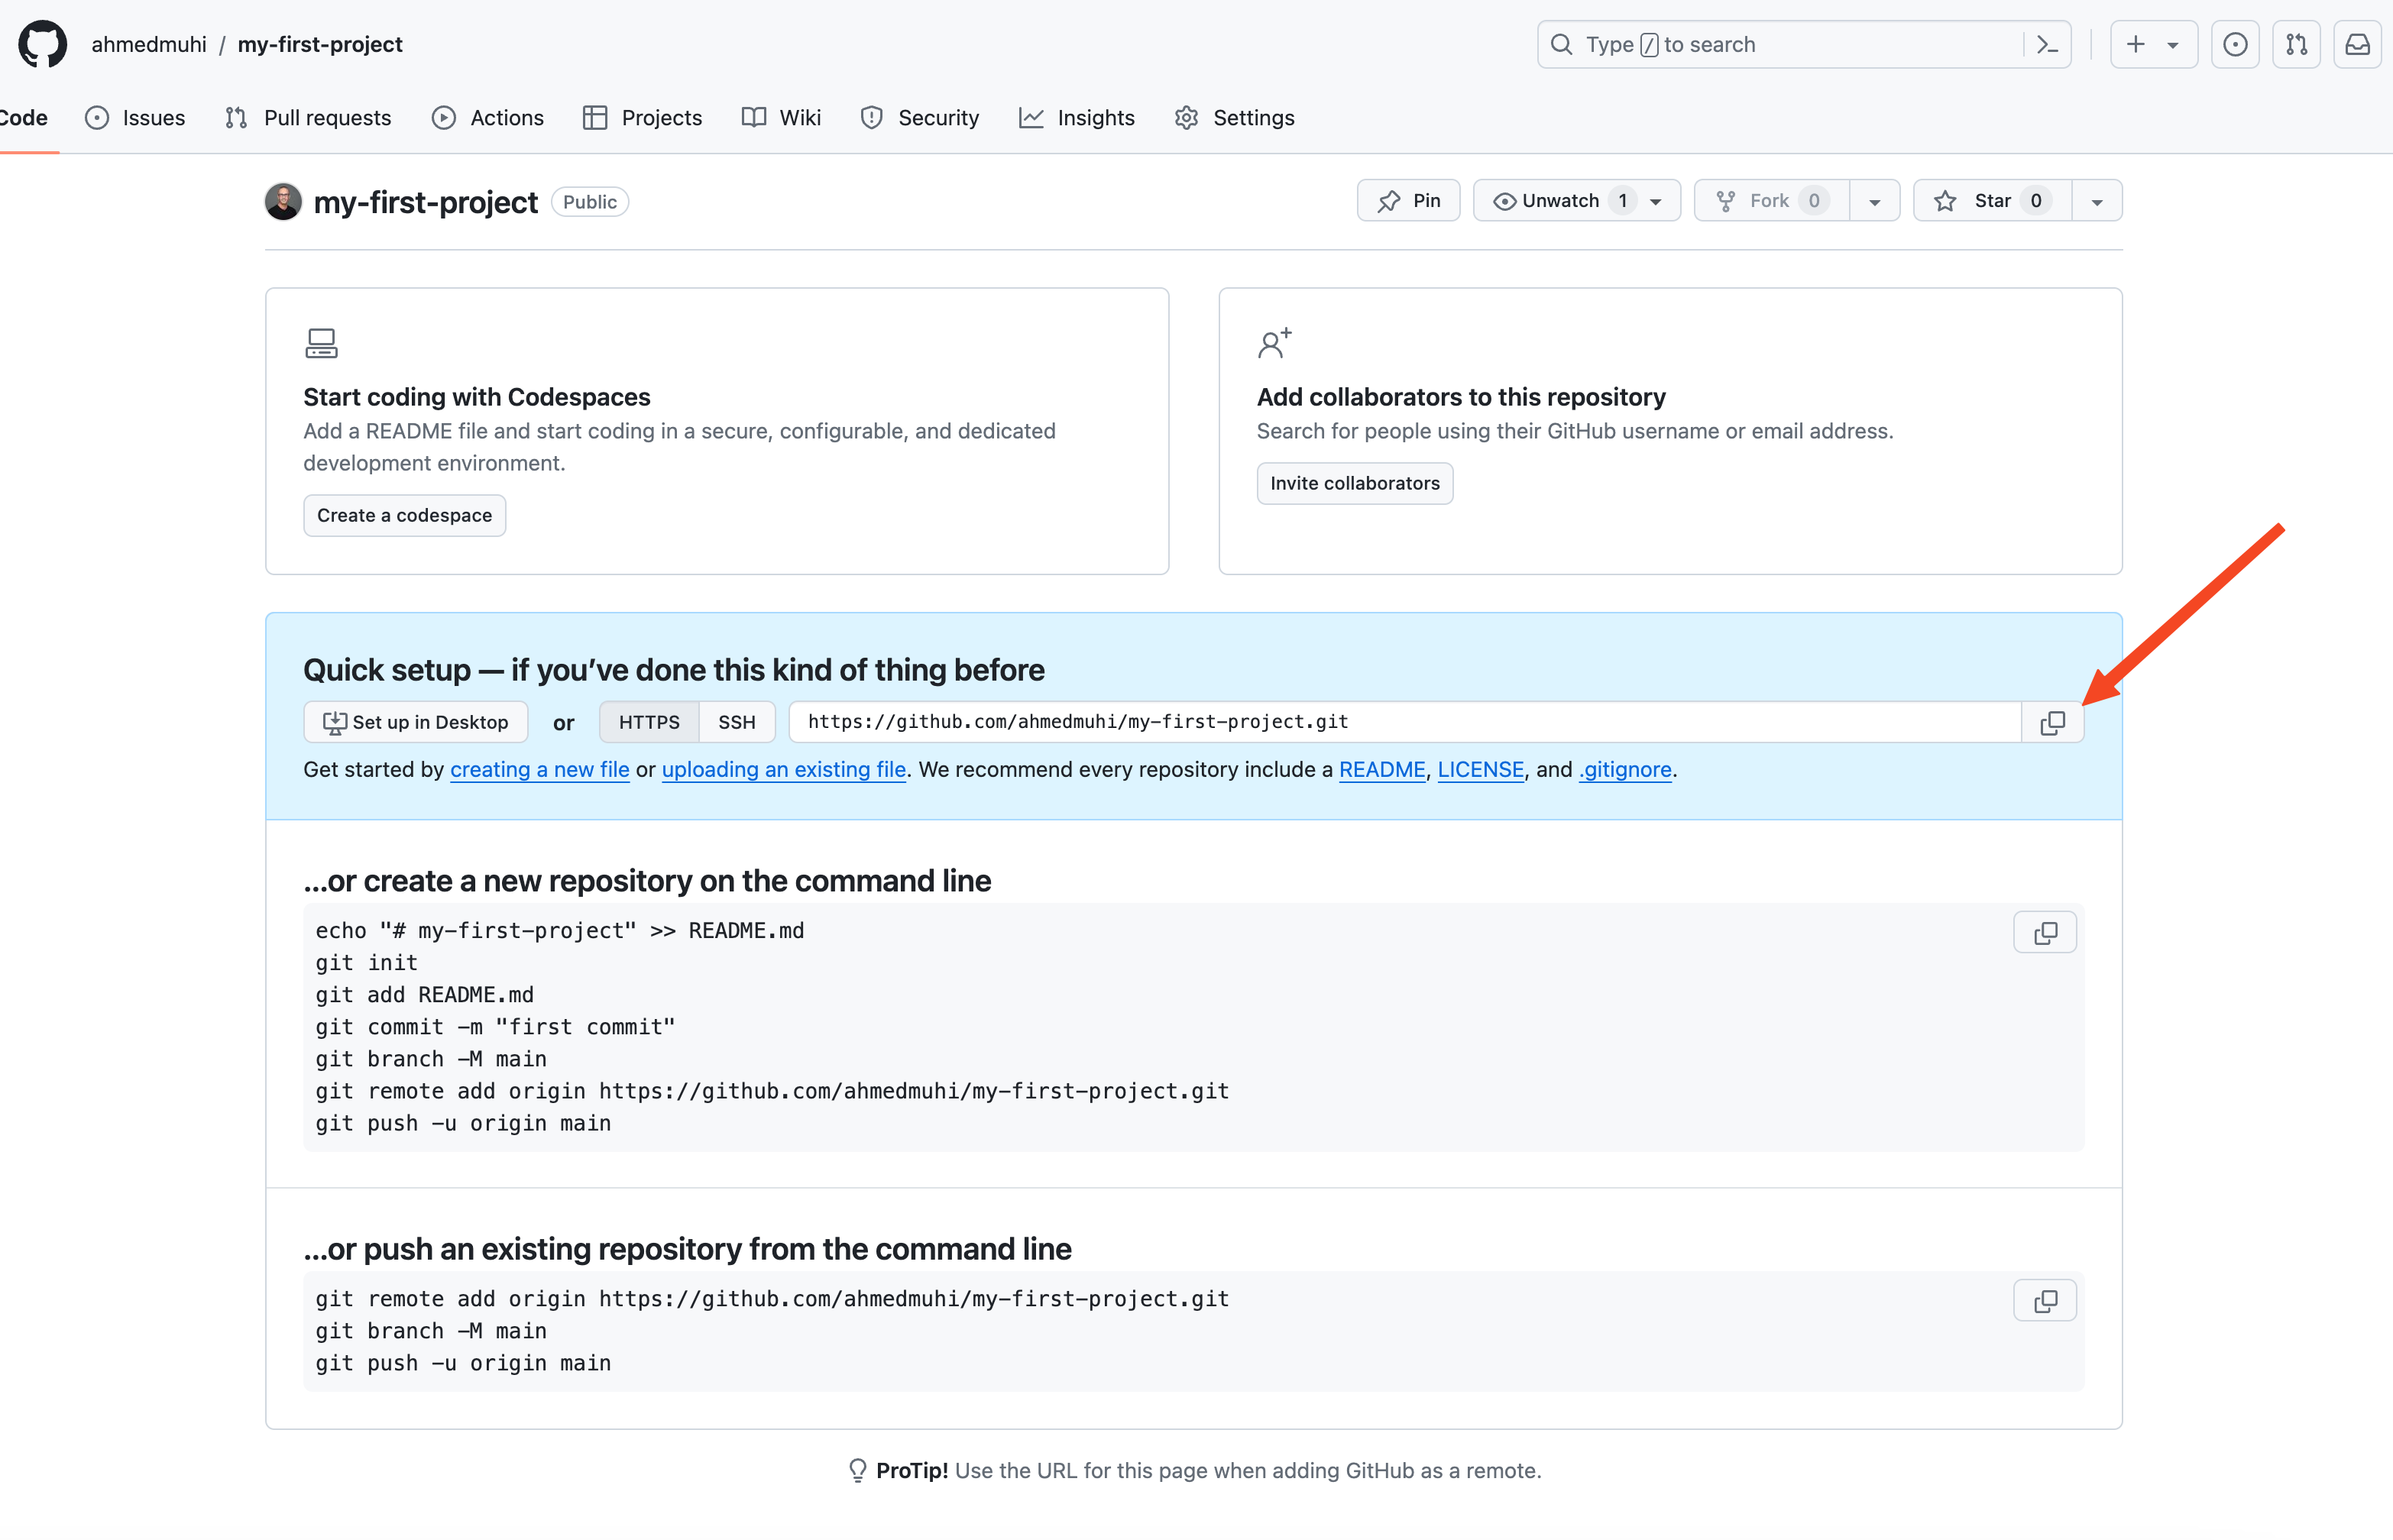Click Set up in Desktop button

point(415,722)
